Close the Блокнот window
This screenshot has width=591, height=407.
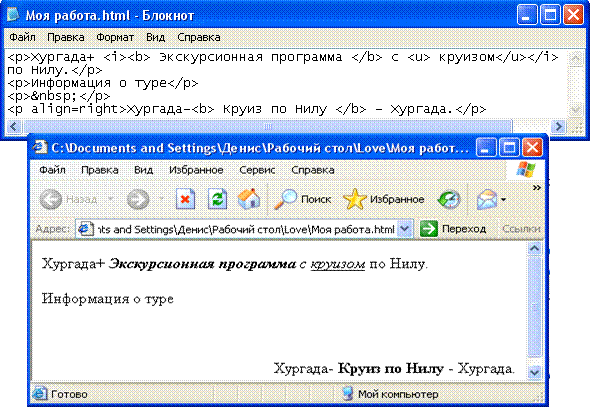(573, 15)
